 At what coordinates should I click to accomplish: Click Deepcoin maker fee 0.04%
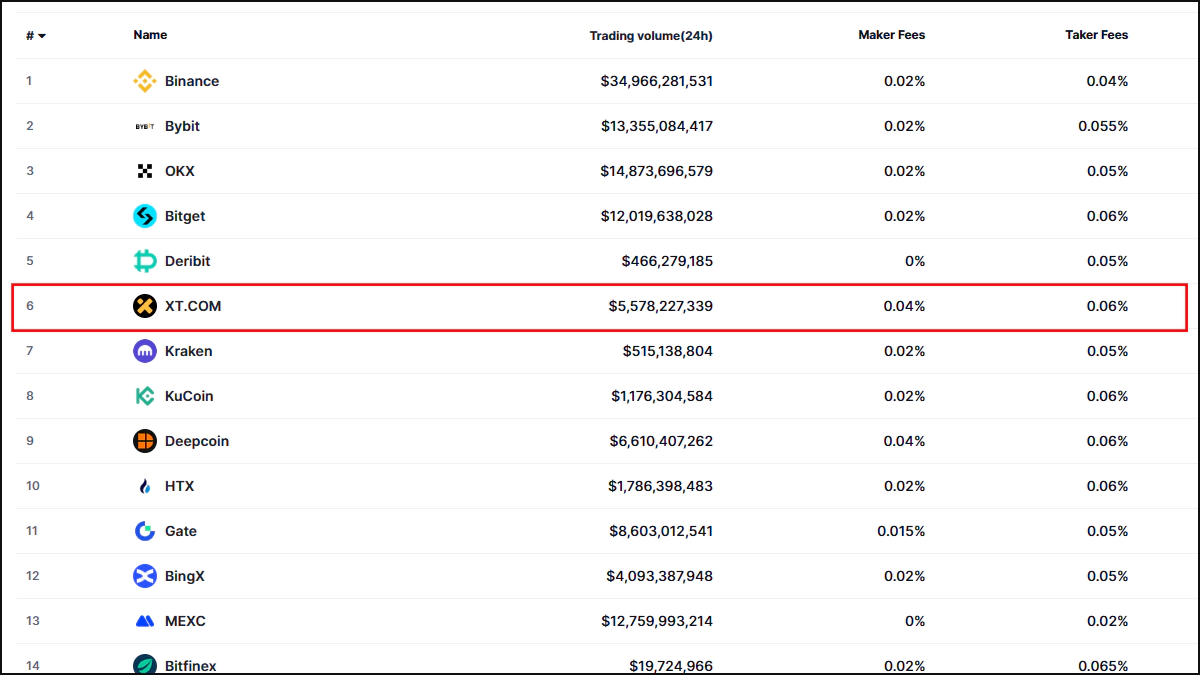click(x=905, y=441)
